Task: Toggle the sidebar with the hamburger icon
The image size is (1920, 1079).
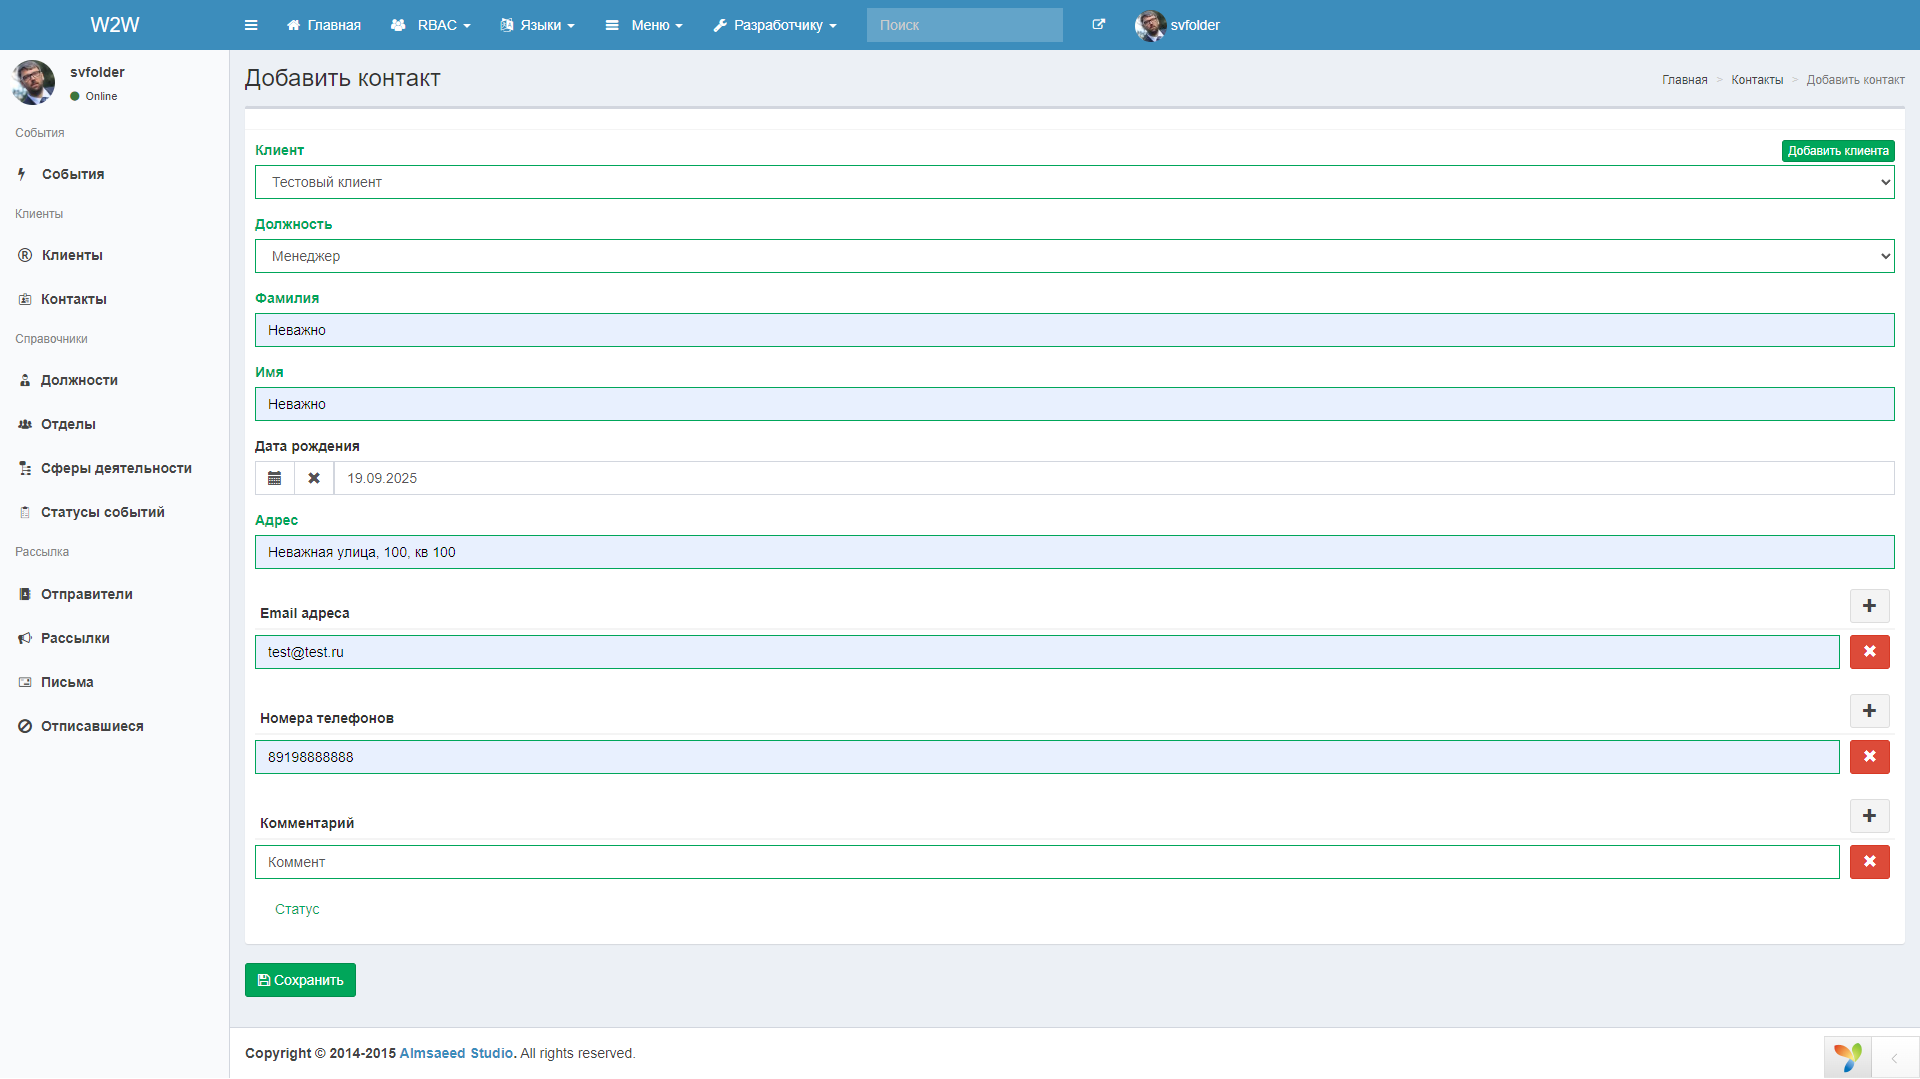Action: pos(251,25)
